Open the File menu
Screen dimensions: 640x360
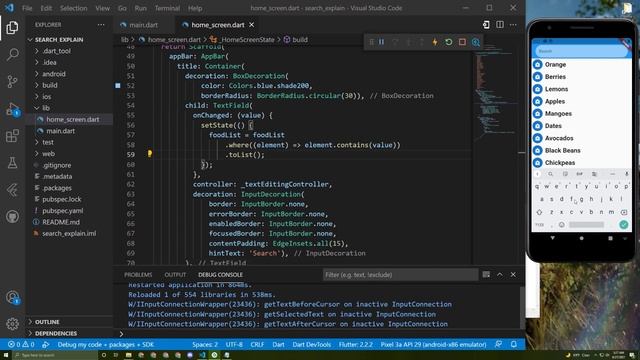[x=27, y=8]
